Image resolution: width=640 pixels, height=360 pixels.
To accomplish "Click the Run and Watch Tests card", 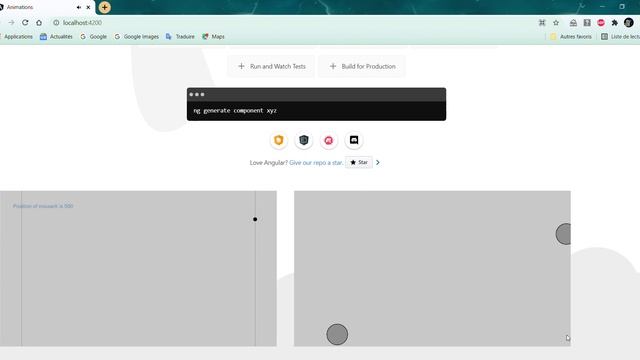I will pyautogui.click(x=271, y=66).
